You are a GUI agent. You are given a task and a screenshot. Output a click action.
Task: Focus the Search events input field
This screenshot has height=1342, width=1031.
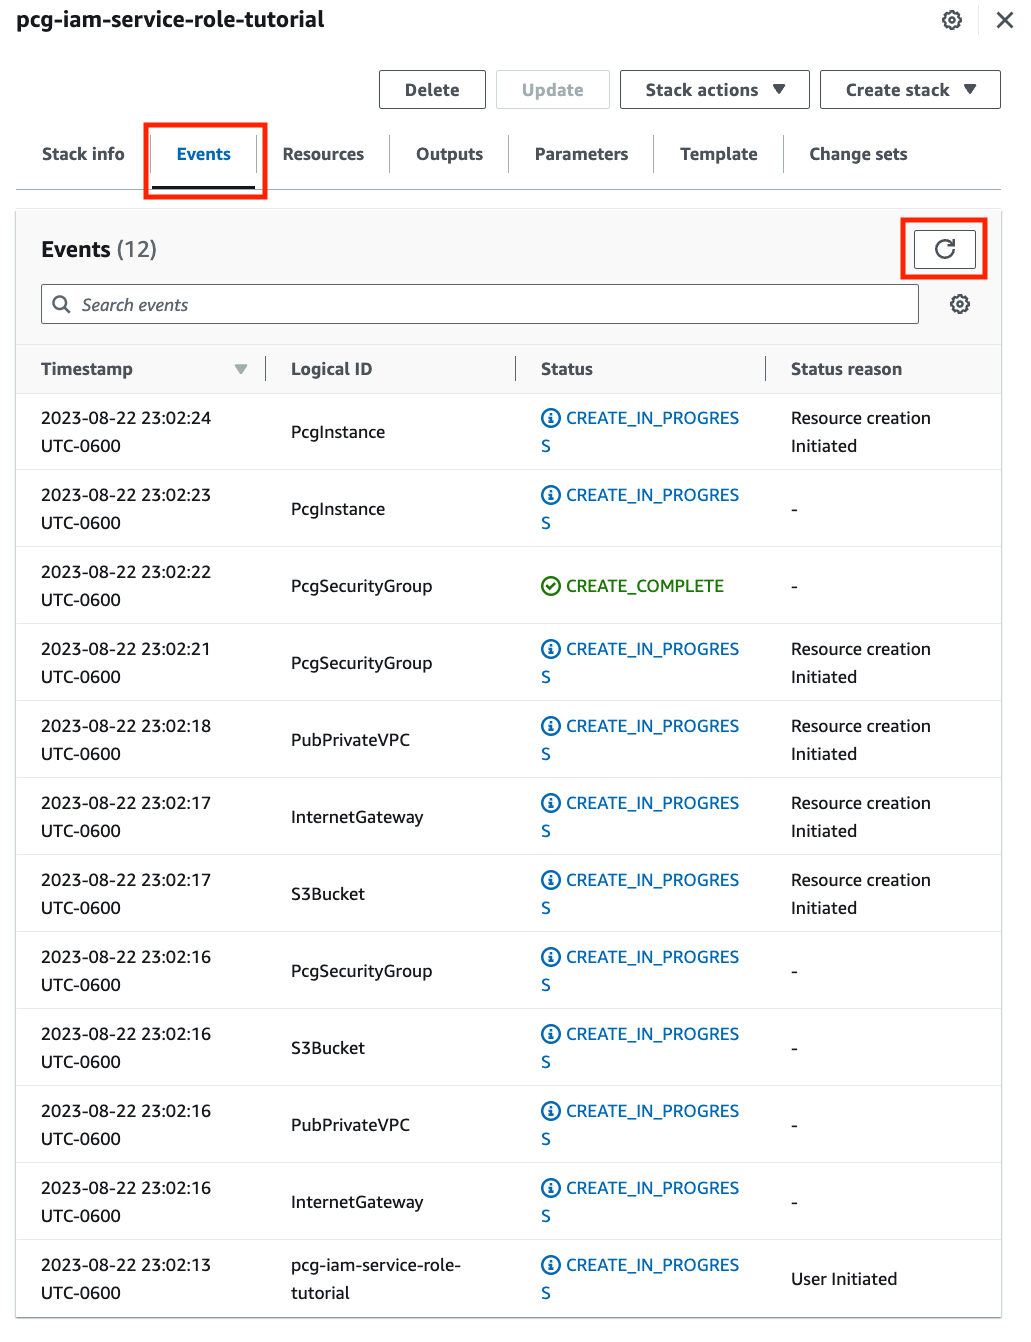coord(480,304)
